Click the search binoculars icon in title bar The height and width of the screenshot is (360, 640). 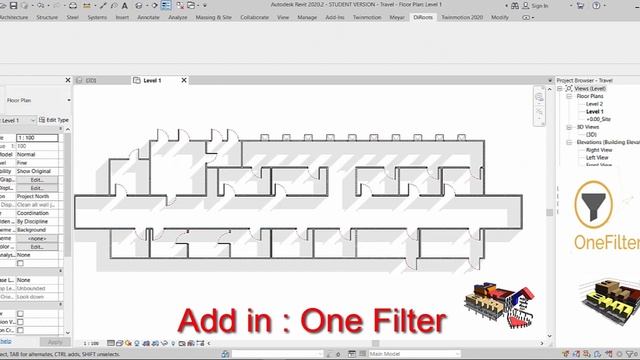tap(515, 6)
